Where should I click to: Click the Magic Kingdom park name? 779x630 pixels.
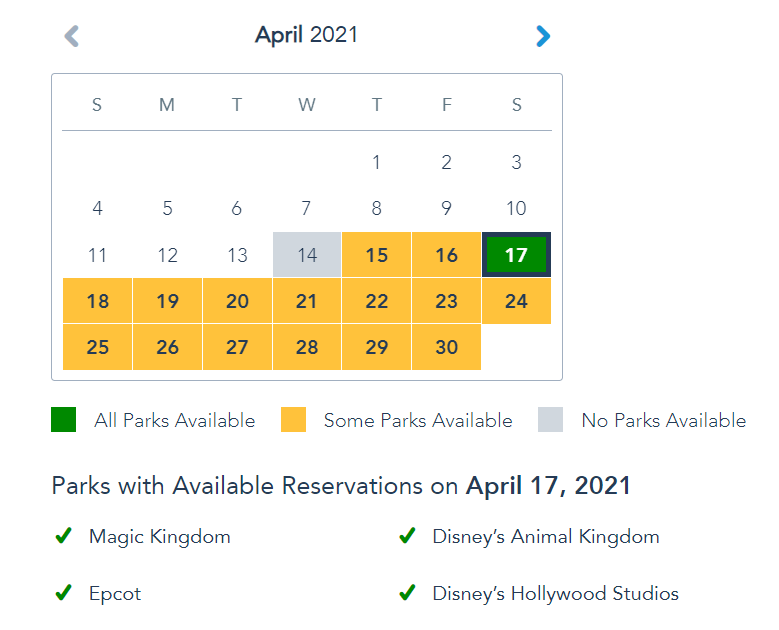(160, 537)
